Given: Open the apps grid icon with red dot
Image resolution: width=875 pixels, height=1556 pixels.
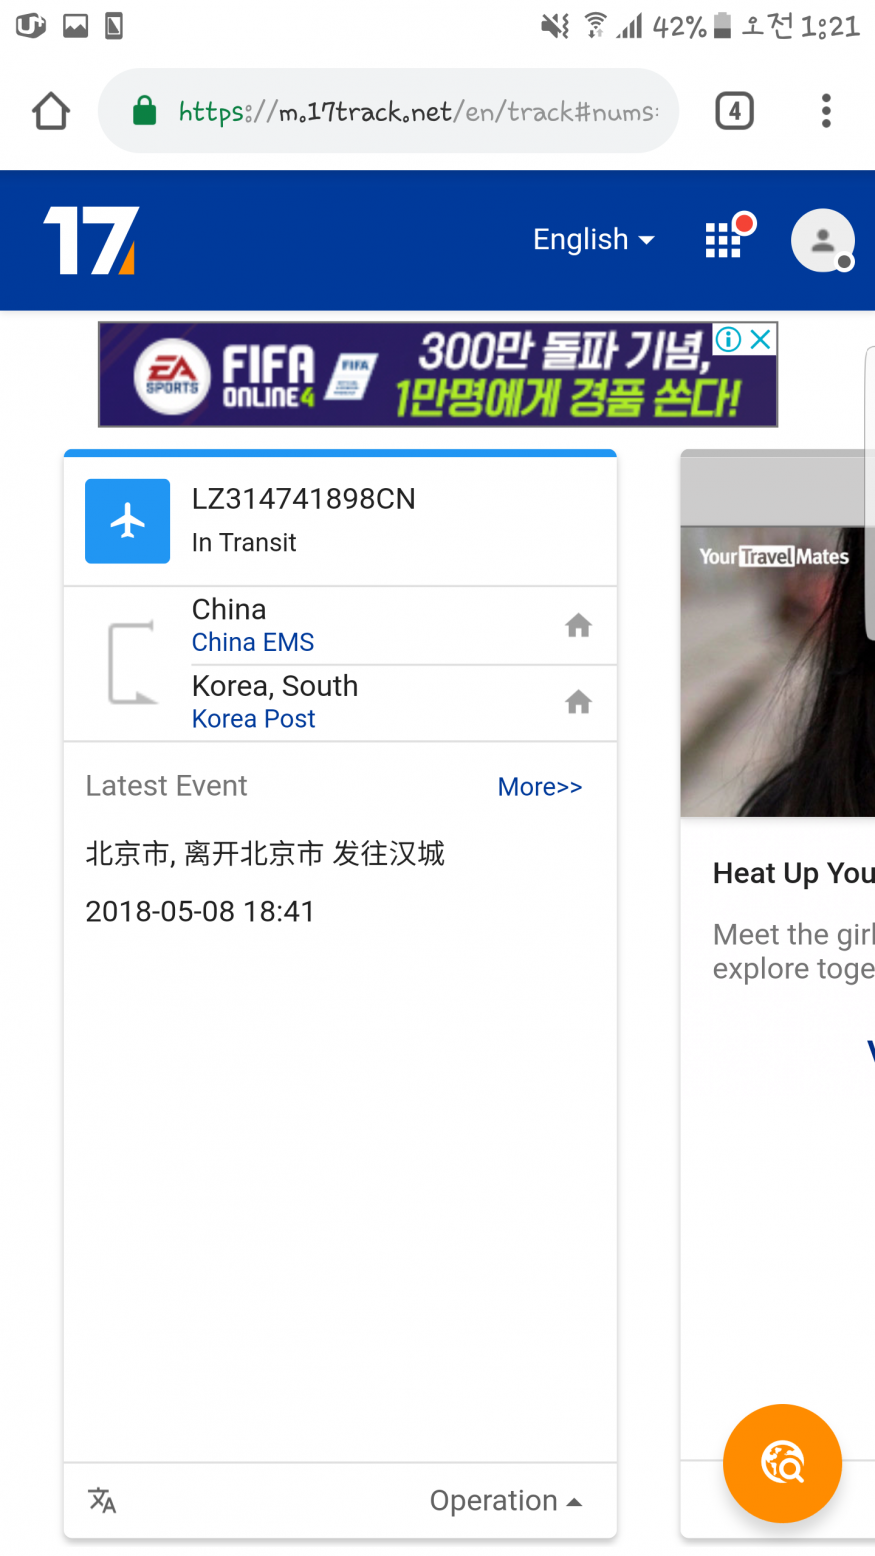Looking at the screenshot, I should [x=724, y=240].
